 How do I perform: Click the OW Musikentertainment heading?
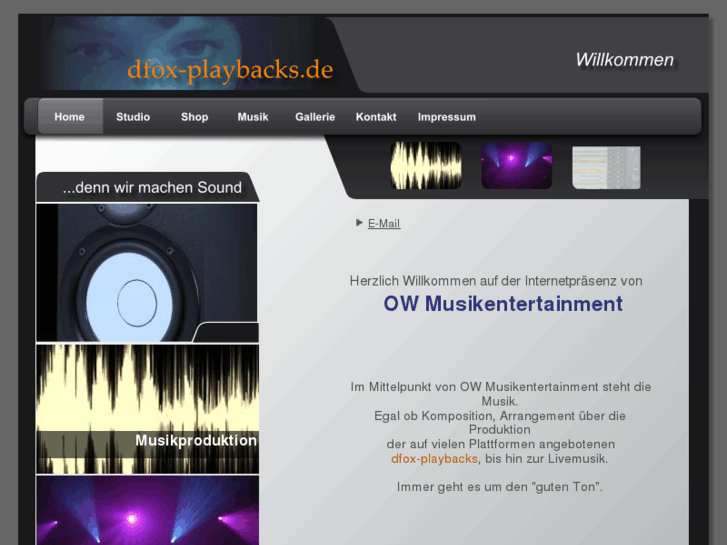click(x=503, y=304)
